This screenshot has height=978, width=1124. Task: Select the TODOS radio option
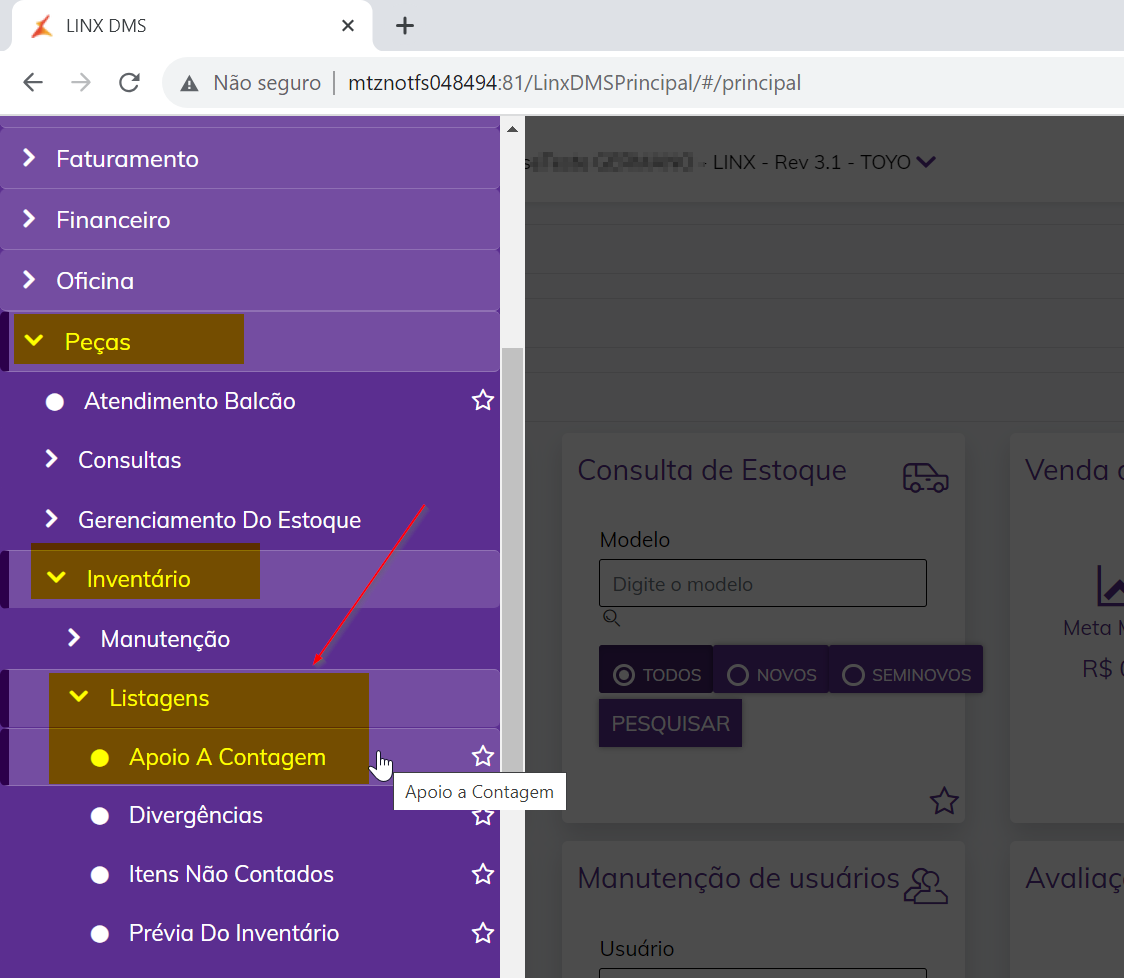(656, 669)
